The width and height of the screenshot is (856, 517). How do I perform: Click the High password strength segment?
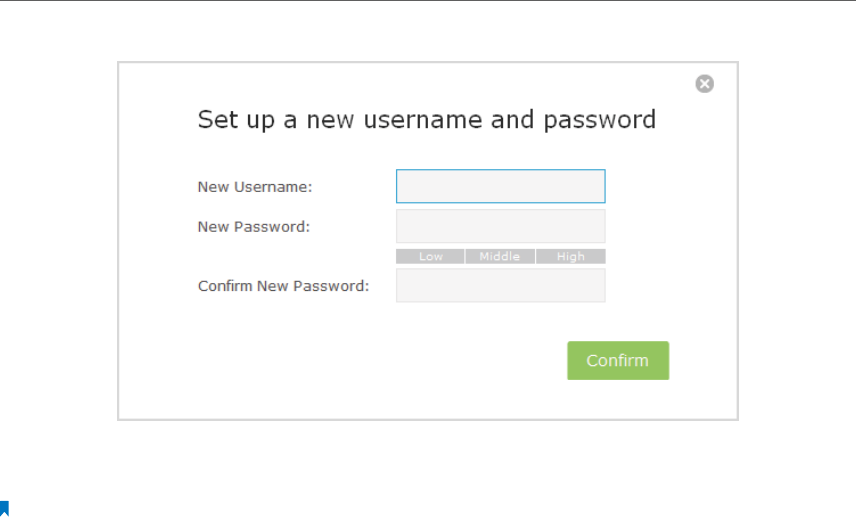570,257
